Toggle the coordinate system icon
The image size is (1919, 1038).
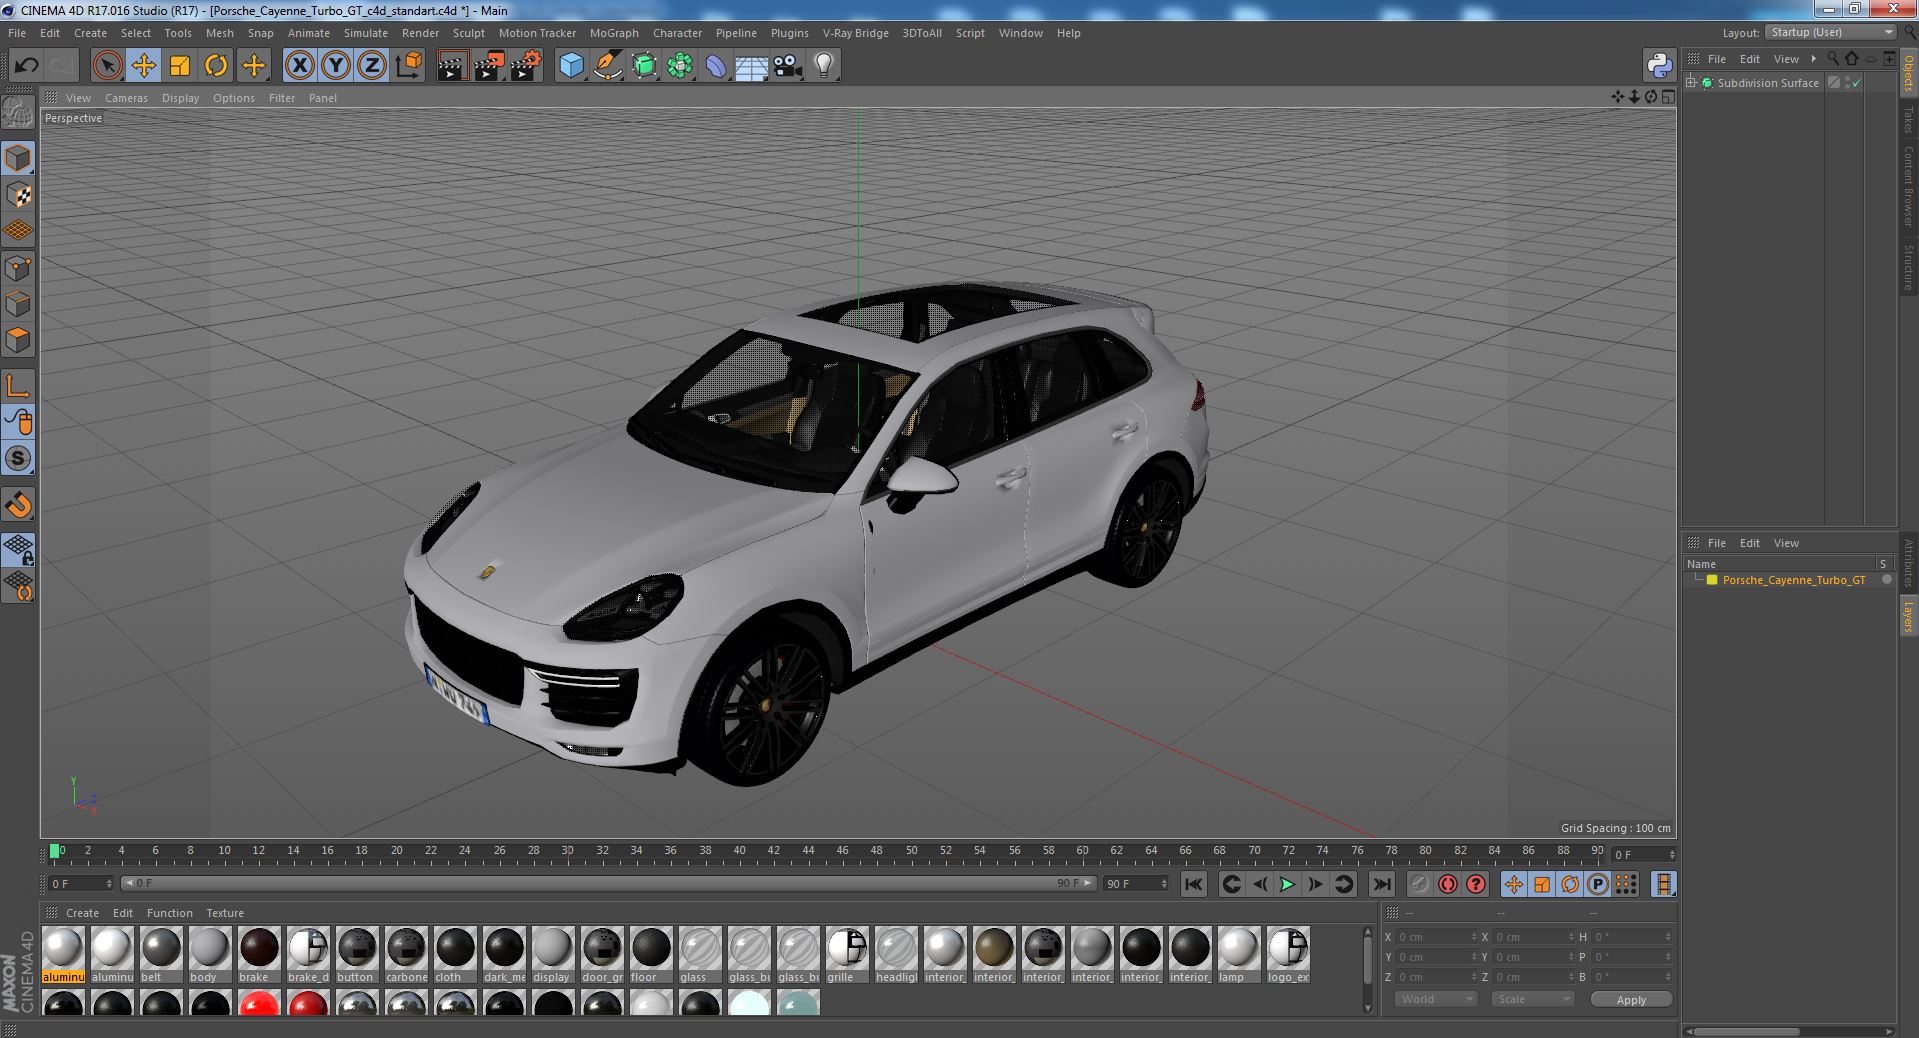(409, 66)
